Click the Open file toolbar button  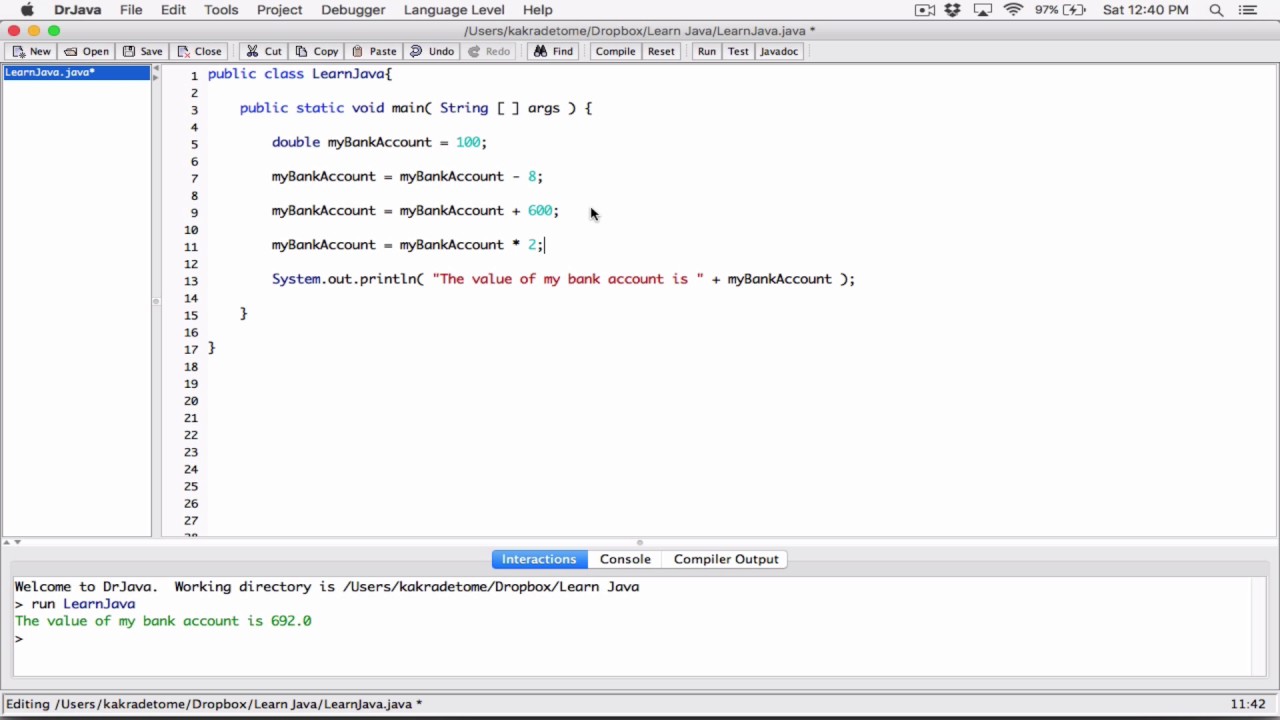click(x=86, y=51)
